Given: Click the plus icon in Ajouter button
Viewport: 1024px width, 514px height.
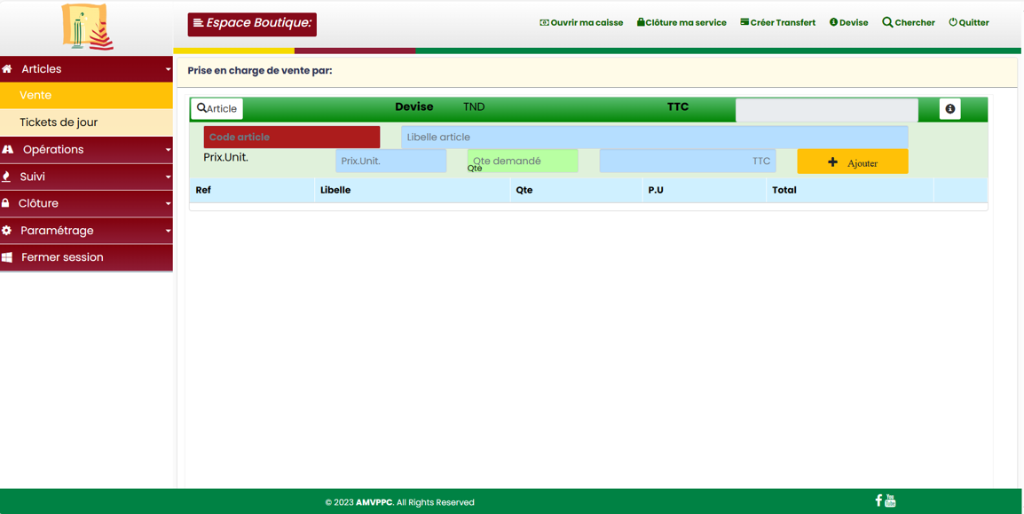Looking at the screenshot, I should pyautogui.click(x=833, y=162).
